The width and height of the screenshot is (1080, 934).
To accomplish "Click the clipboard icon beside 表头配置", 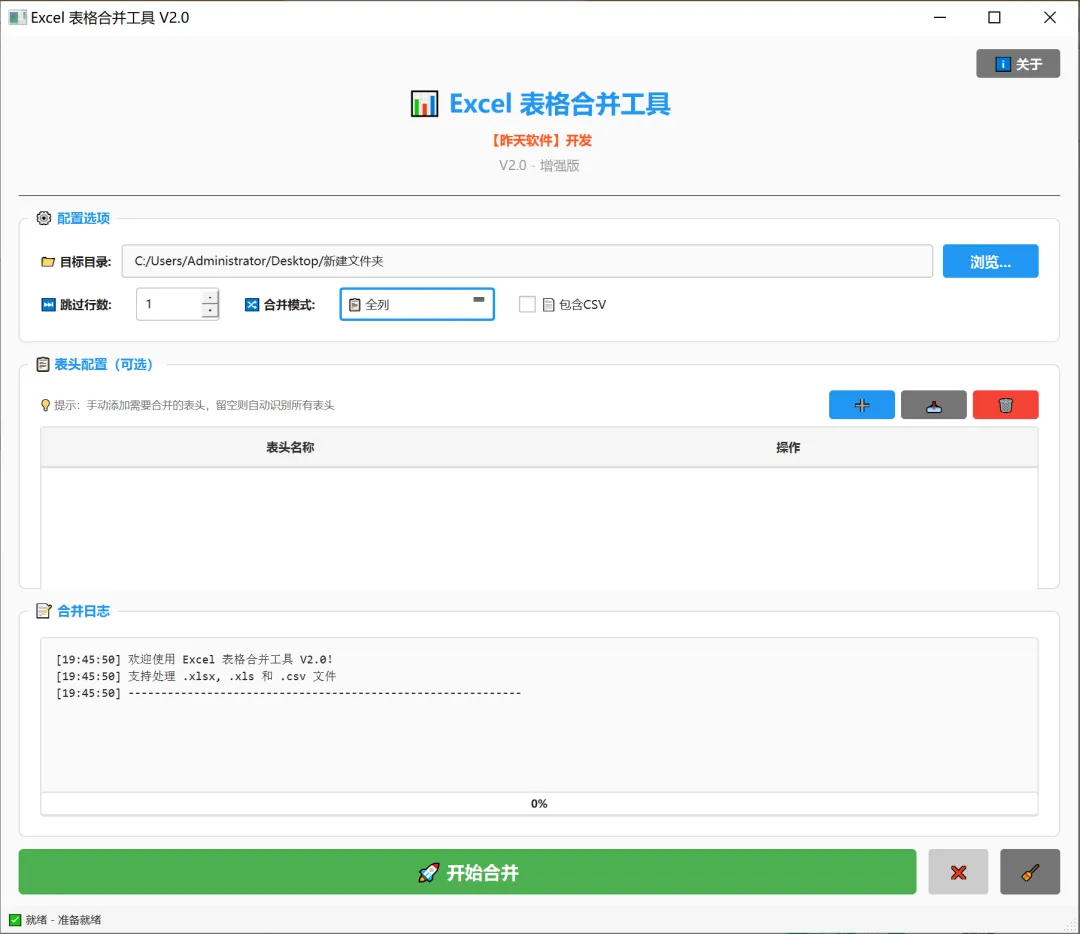I will (x=43, y=364).
